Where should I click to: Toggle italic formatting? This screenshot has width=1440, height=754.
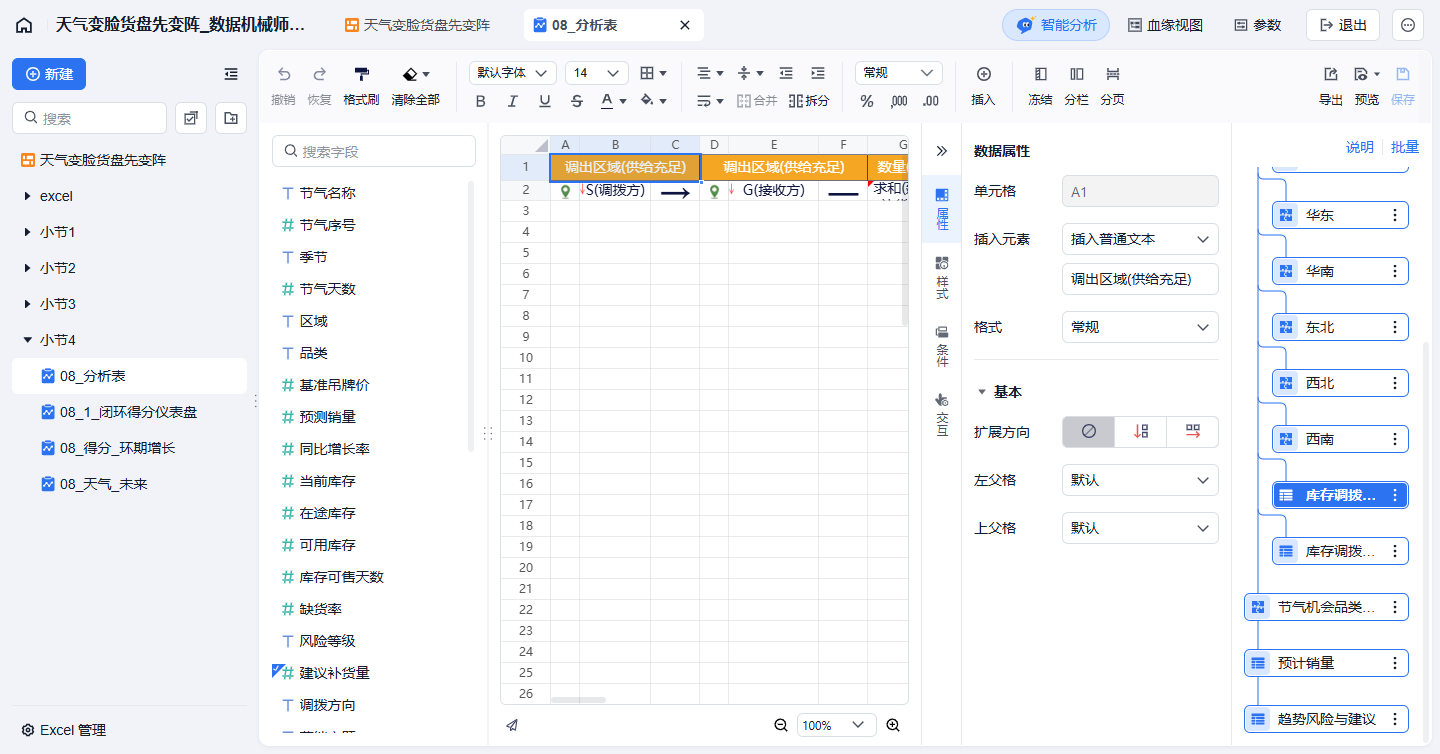[x=513, y=101]
